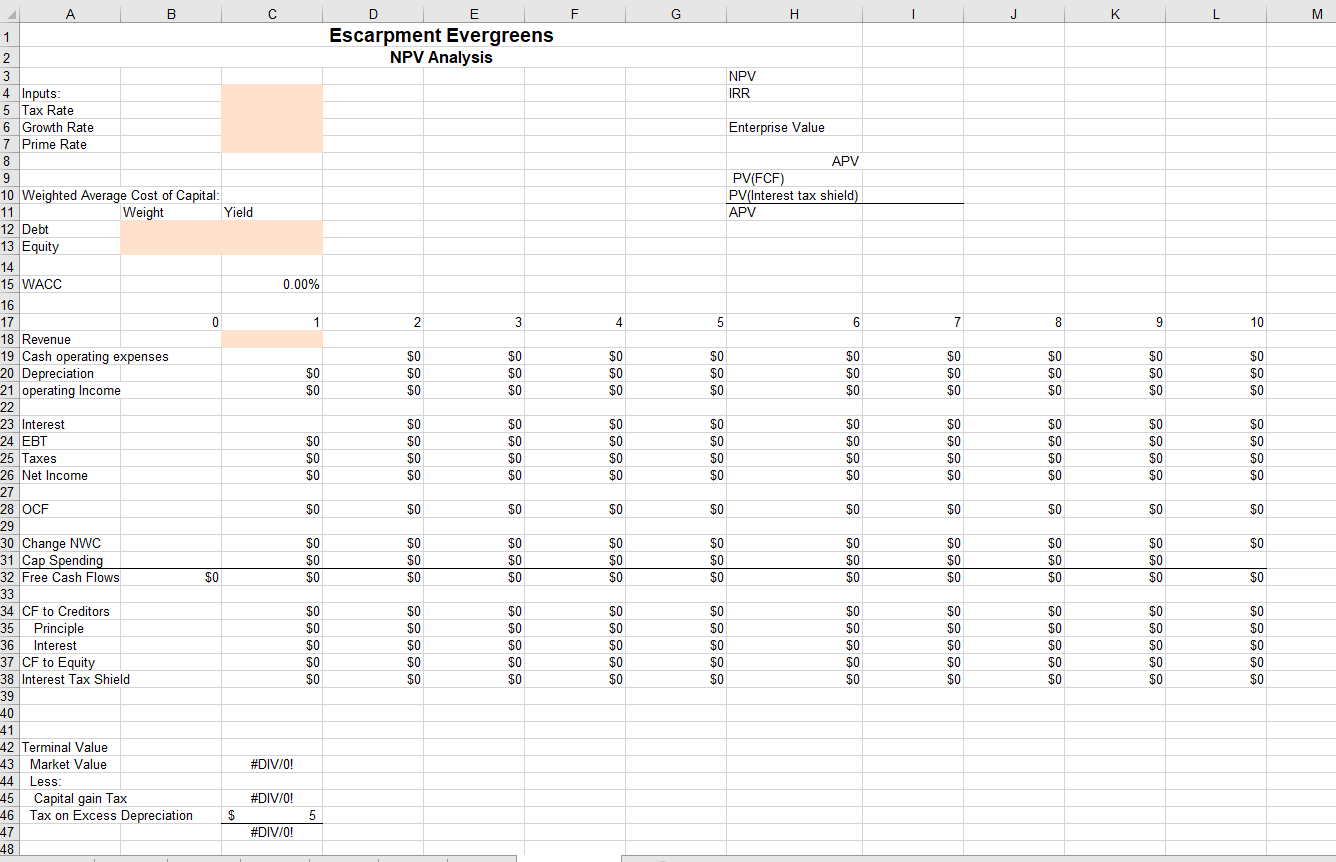
Task: Select the Taxes row label
Action: tap(39, 458)
